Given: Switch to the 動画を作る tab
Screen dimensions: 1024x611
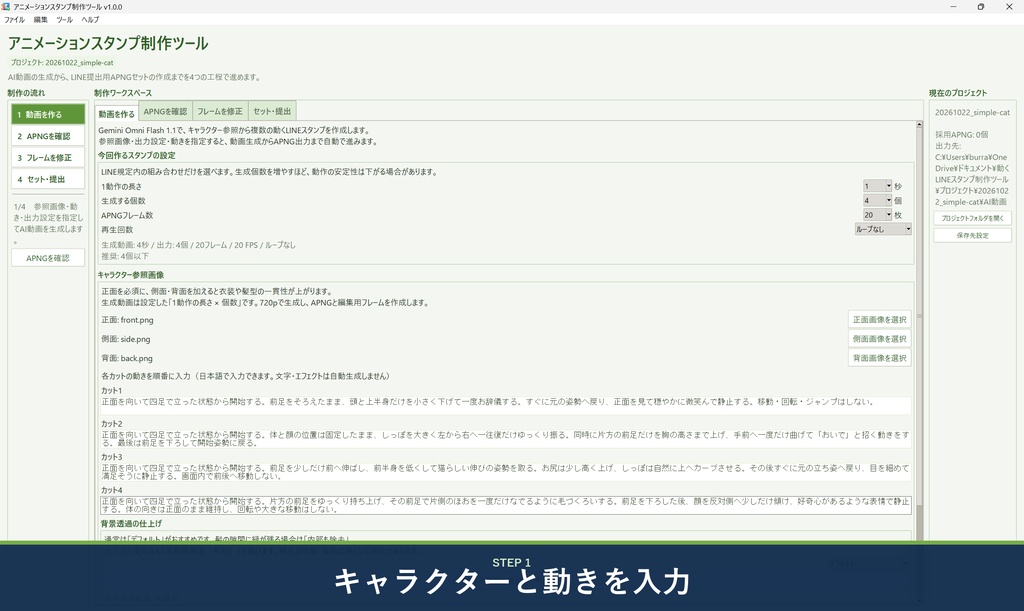Looking at the screenshot, I should (116, 114).
